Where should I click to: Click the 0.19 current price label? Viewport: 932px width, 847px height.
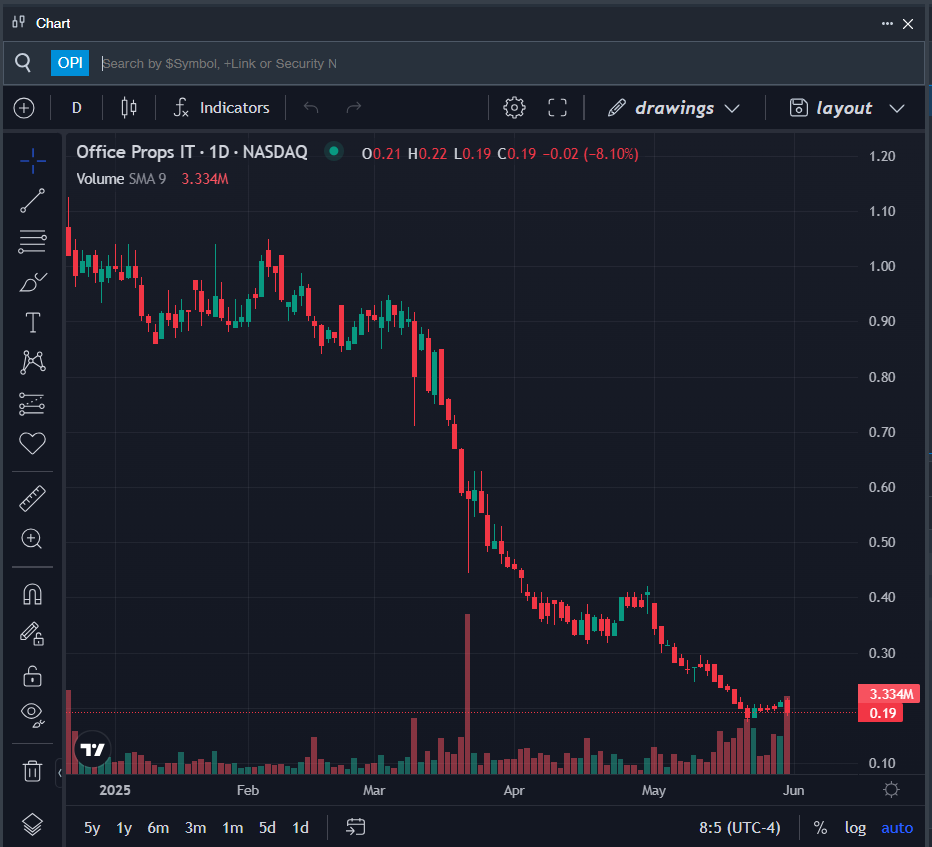pos(881,713)
